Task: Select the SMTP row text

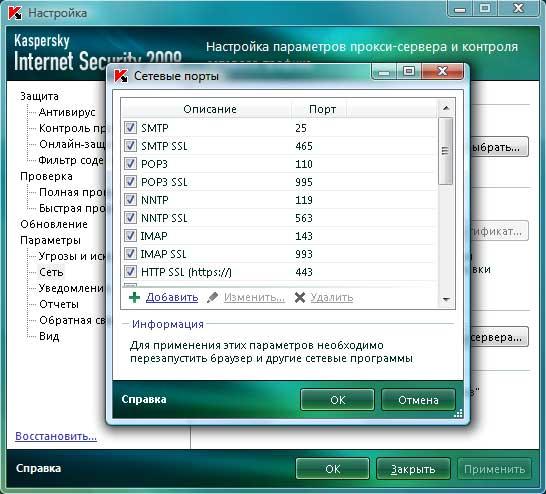Action: [x=155, y=128]
